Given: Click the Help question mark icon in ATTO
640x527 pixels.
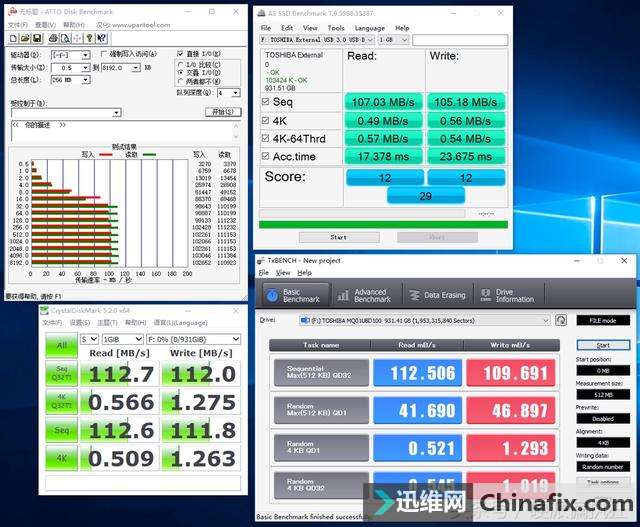Looking at the screenshot, I should [x=89, y=38].
